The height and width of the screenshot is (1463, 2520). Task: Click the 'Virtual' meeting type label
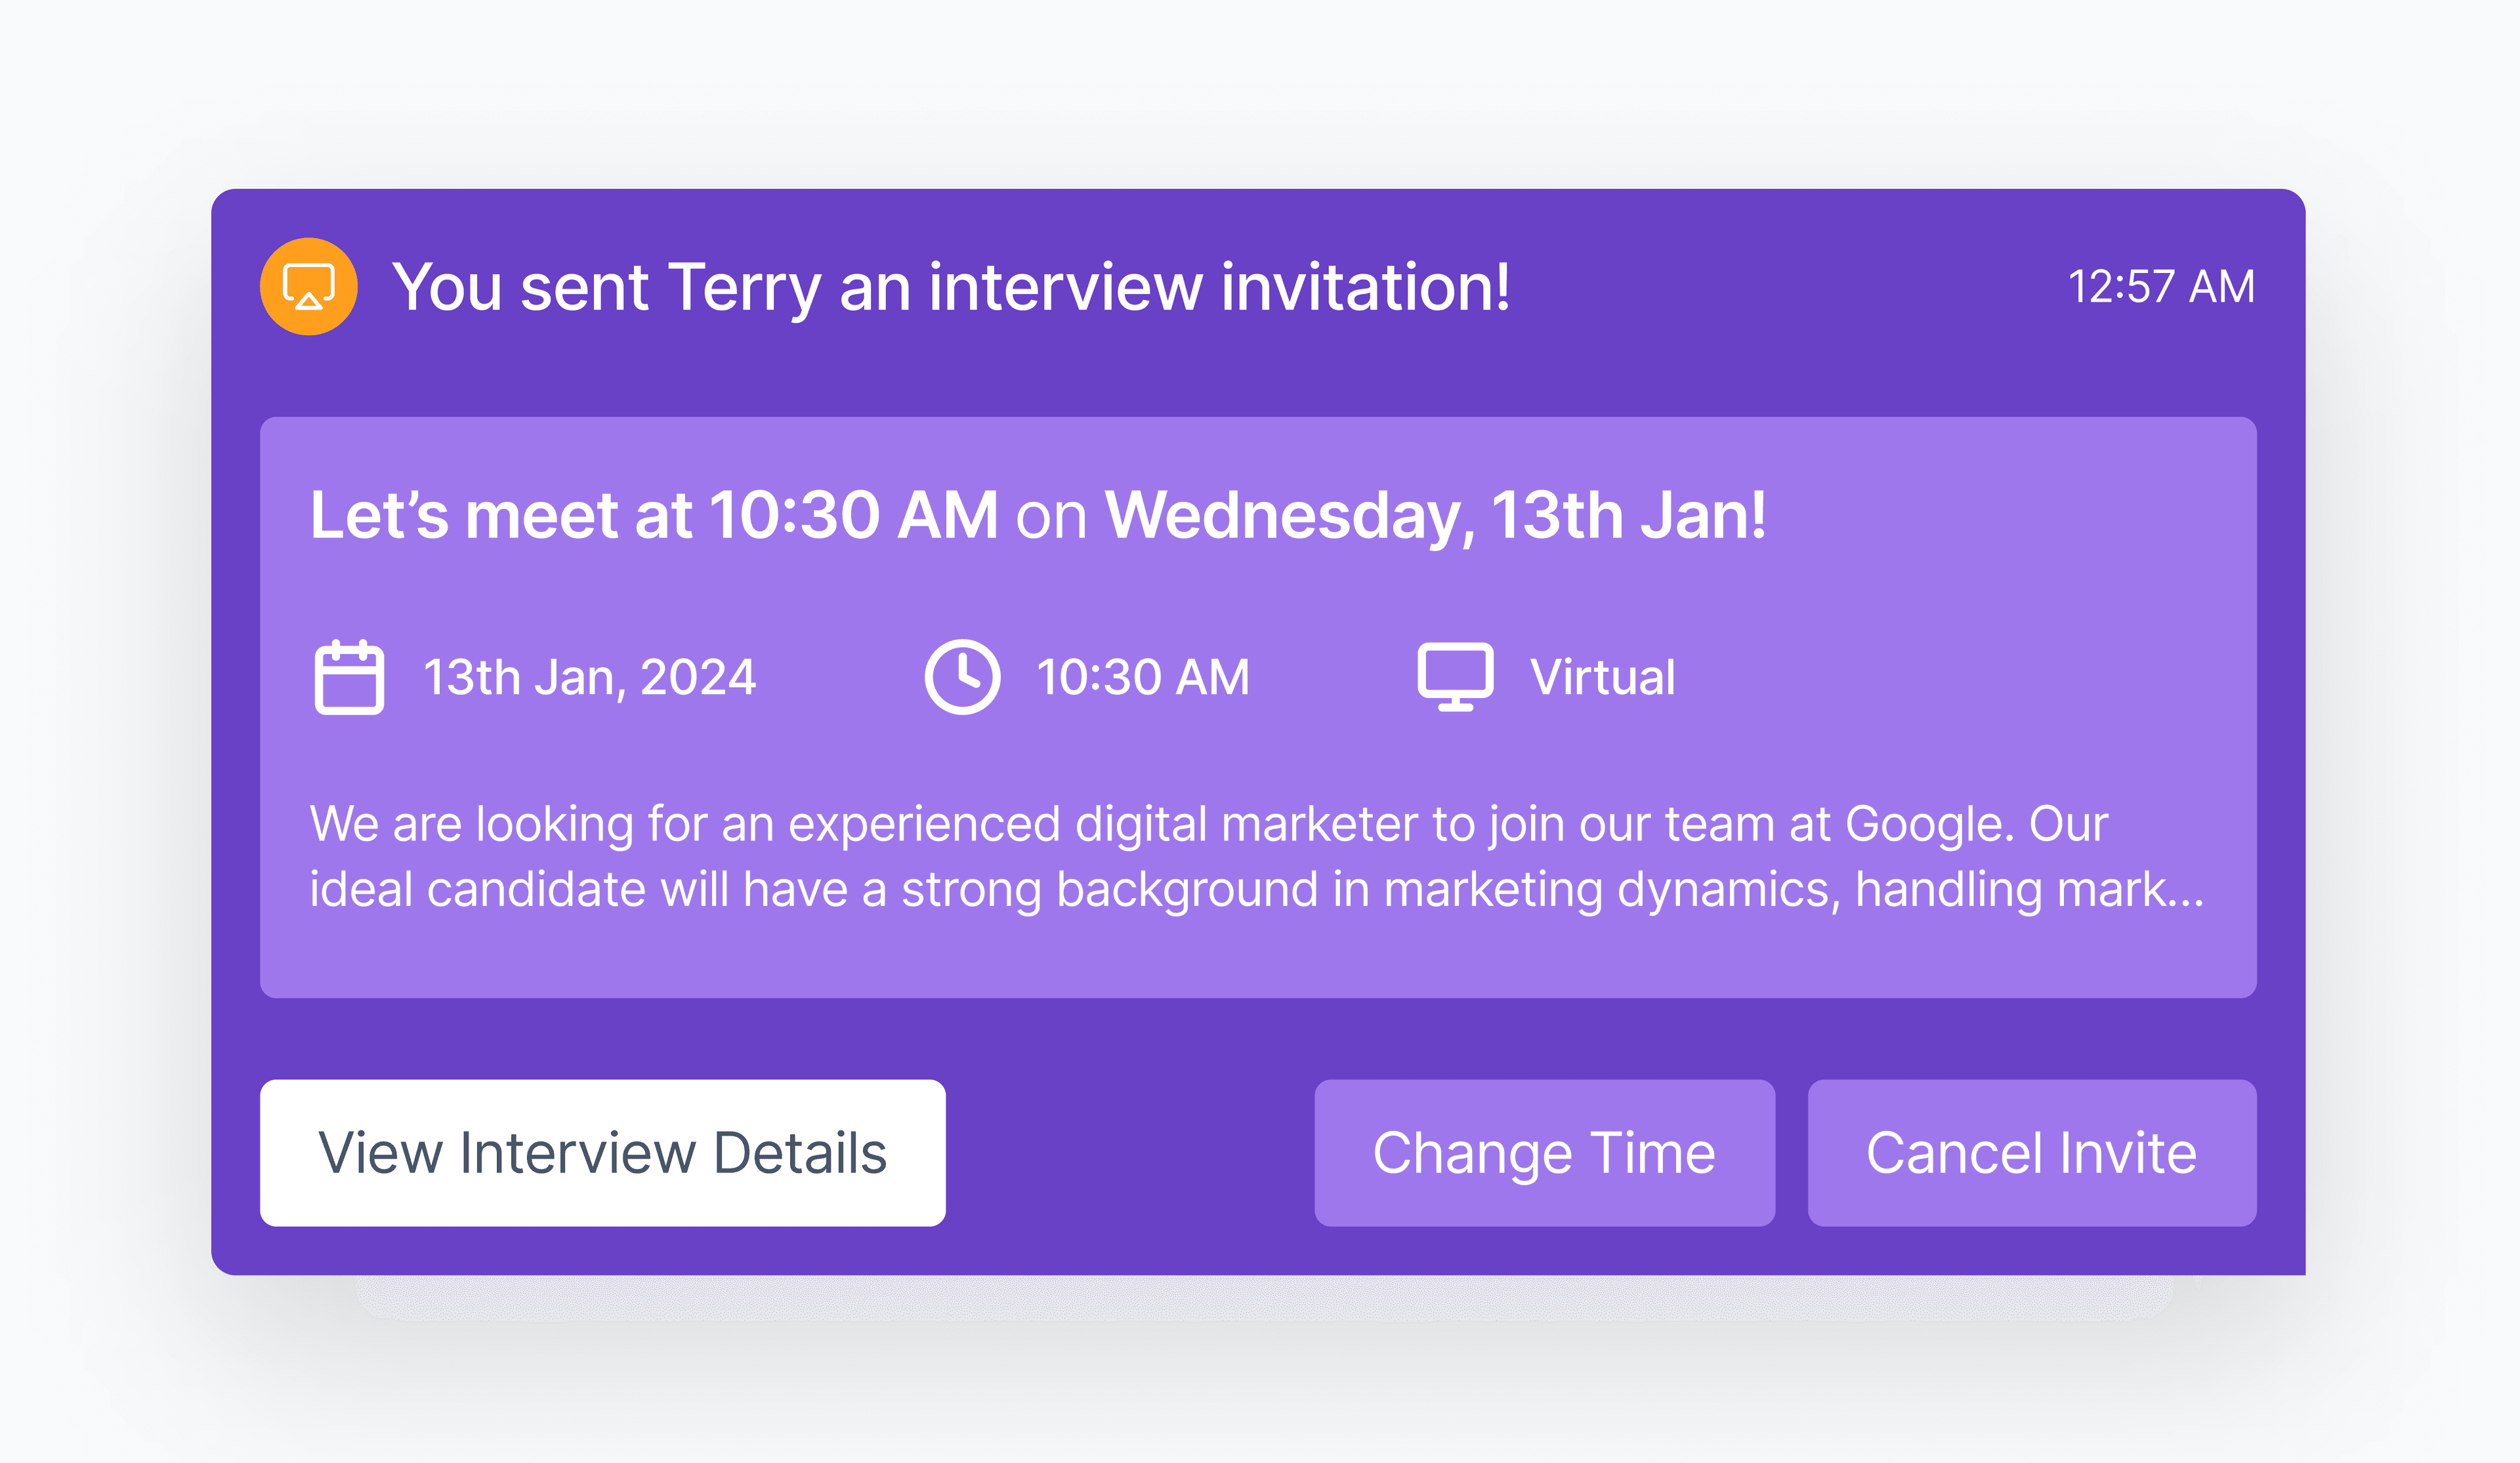(x=1603, y=677)
